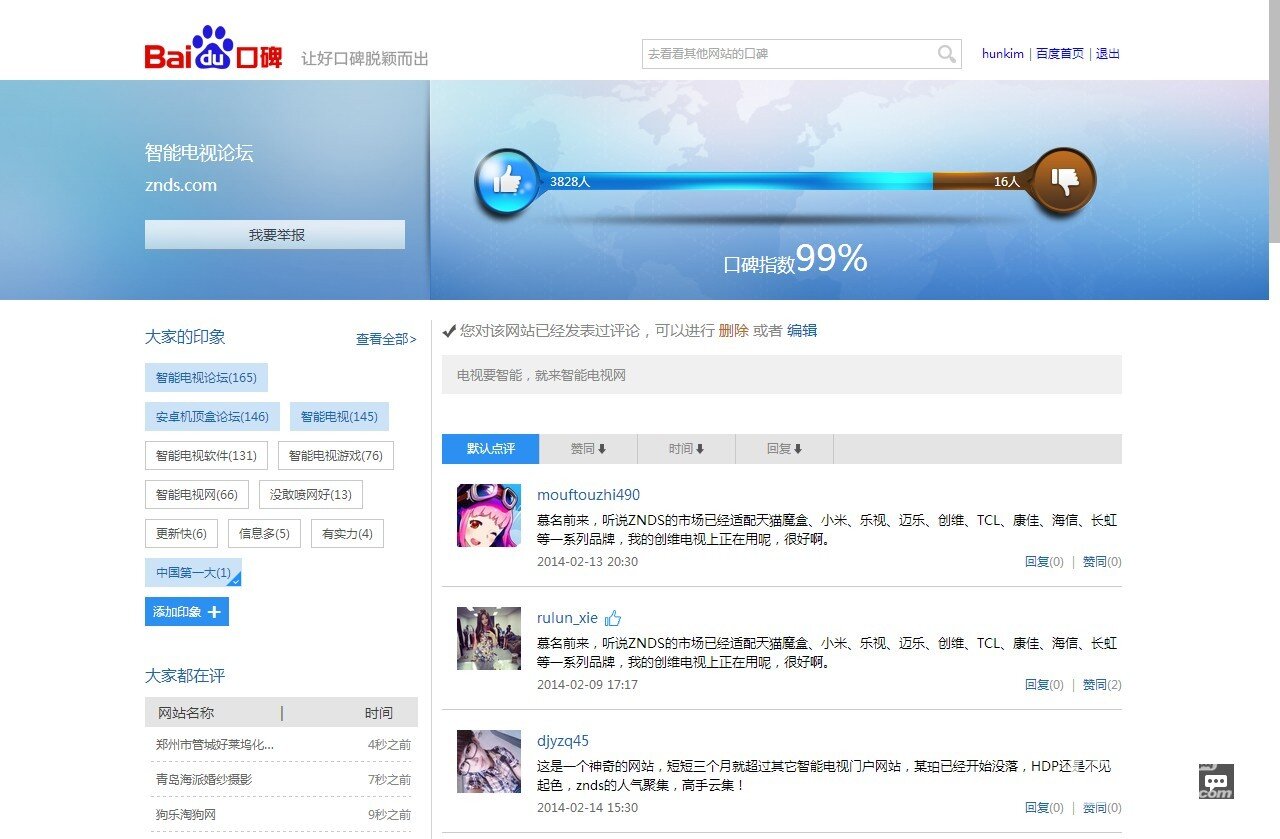Click 删除 to delete your review
1280x839 pixels.
point(733,331)
